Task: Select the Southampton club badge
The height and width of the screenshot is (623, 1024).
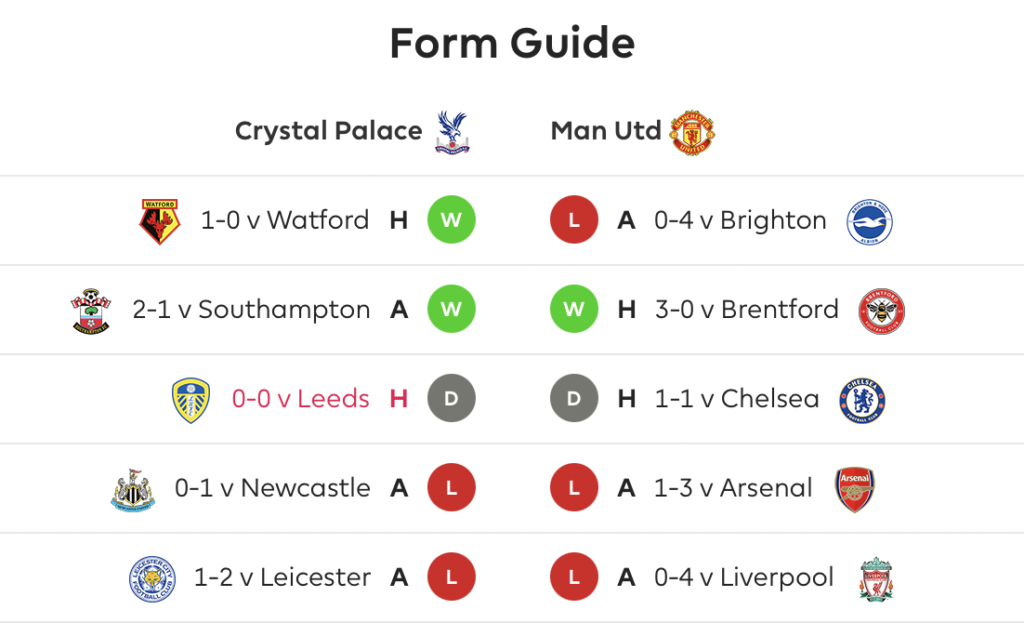Action: click(91, 311)
